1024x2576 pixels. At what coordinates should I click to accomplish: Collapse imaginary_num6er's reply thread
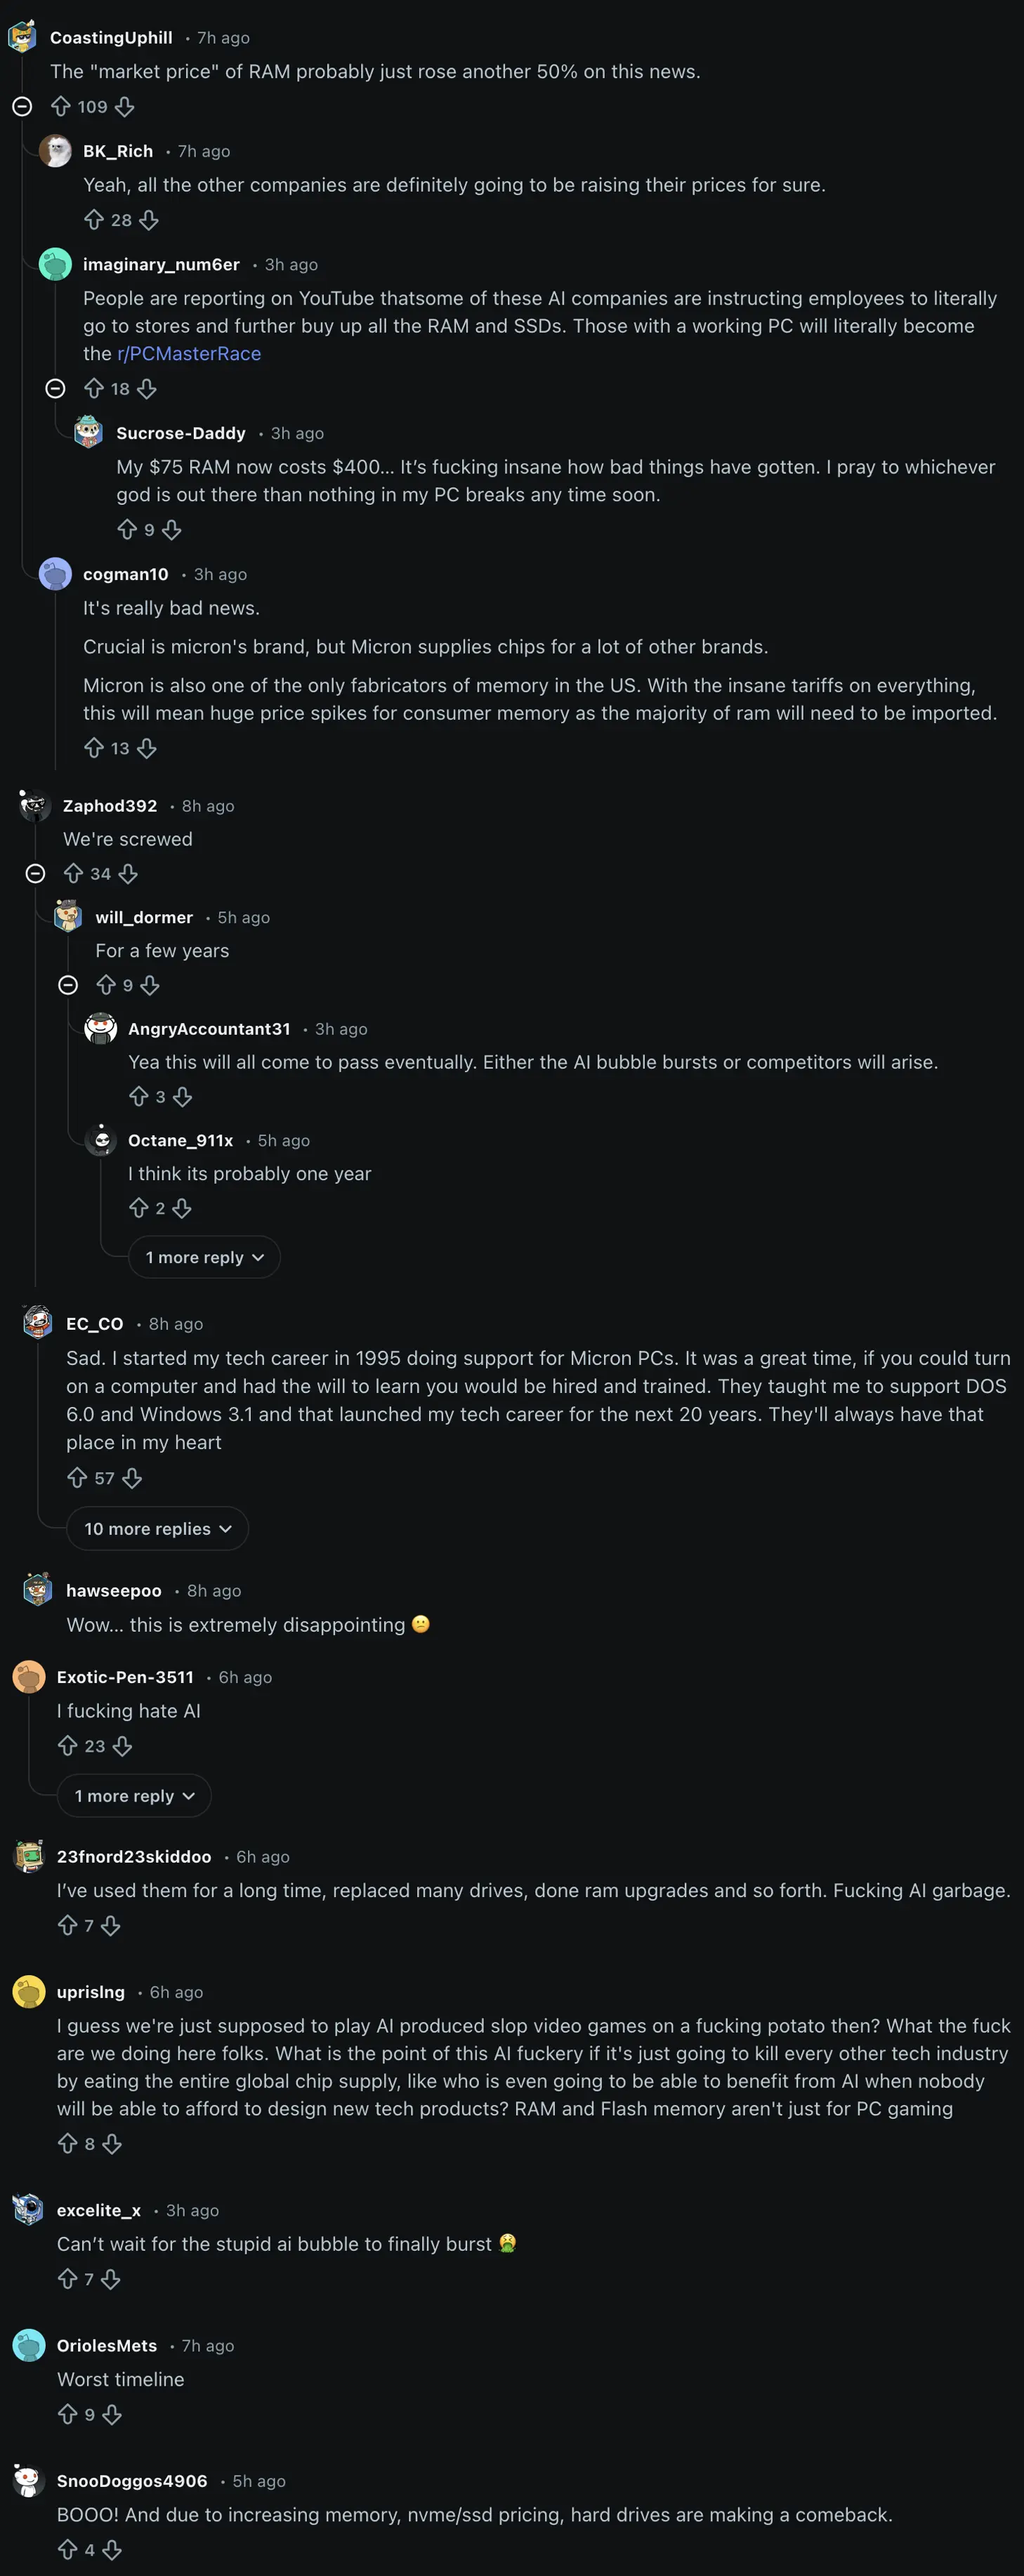[x=56, y=389]
